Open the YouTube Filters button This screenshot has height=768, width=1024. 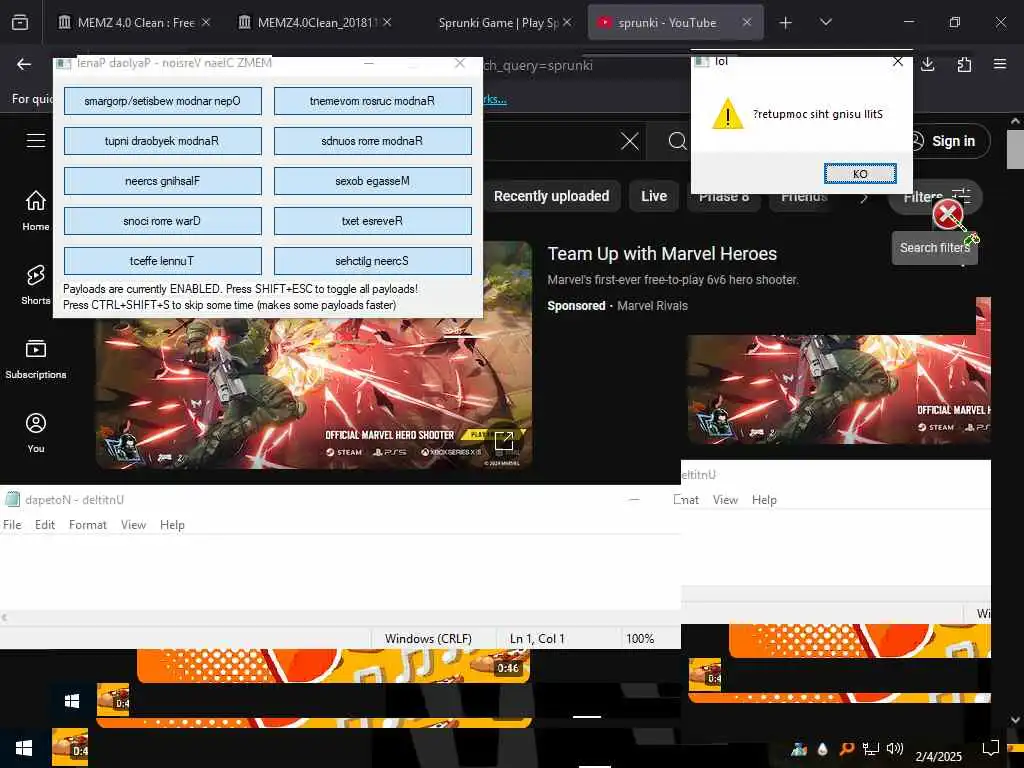coord(935,197)
